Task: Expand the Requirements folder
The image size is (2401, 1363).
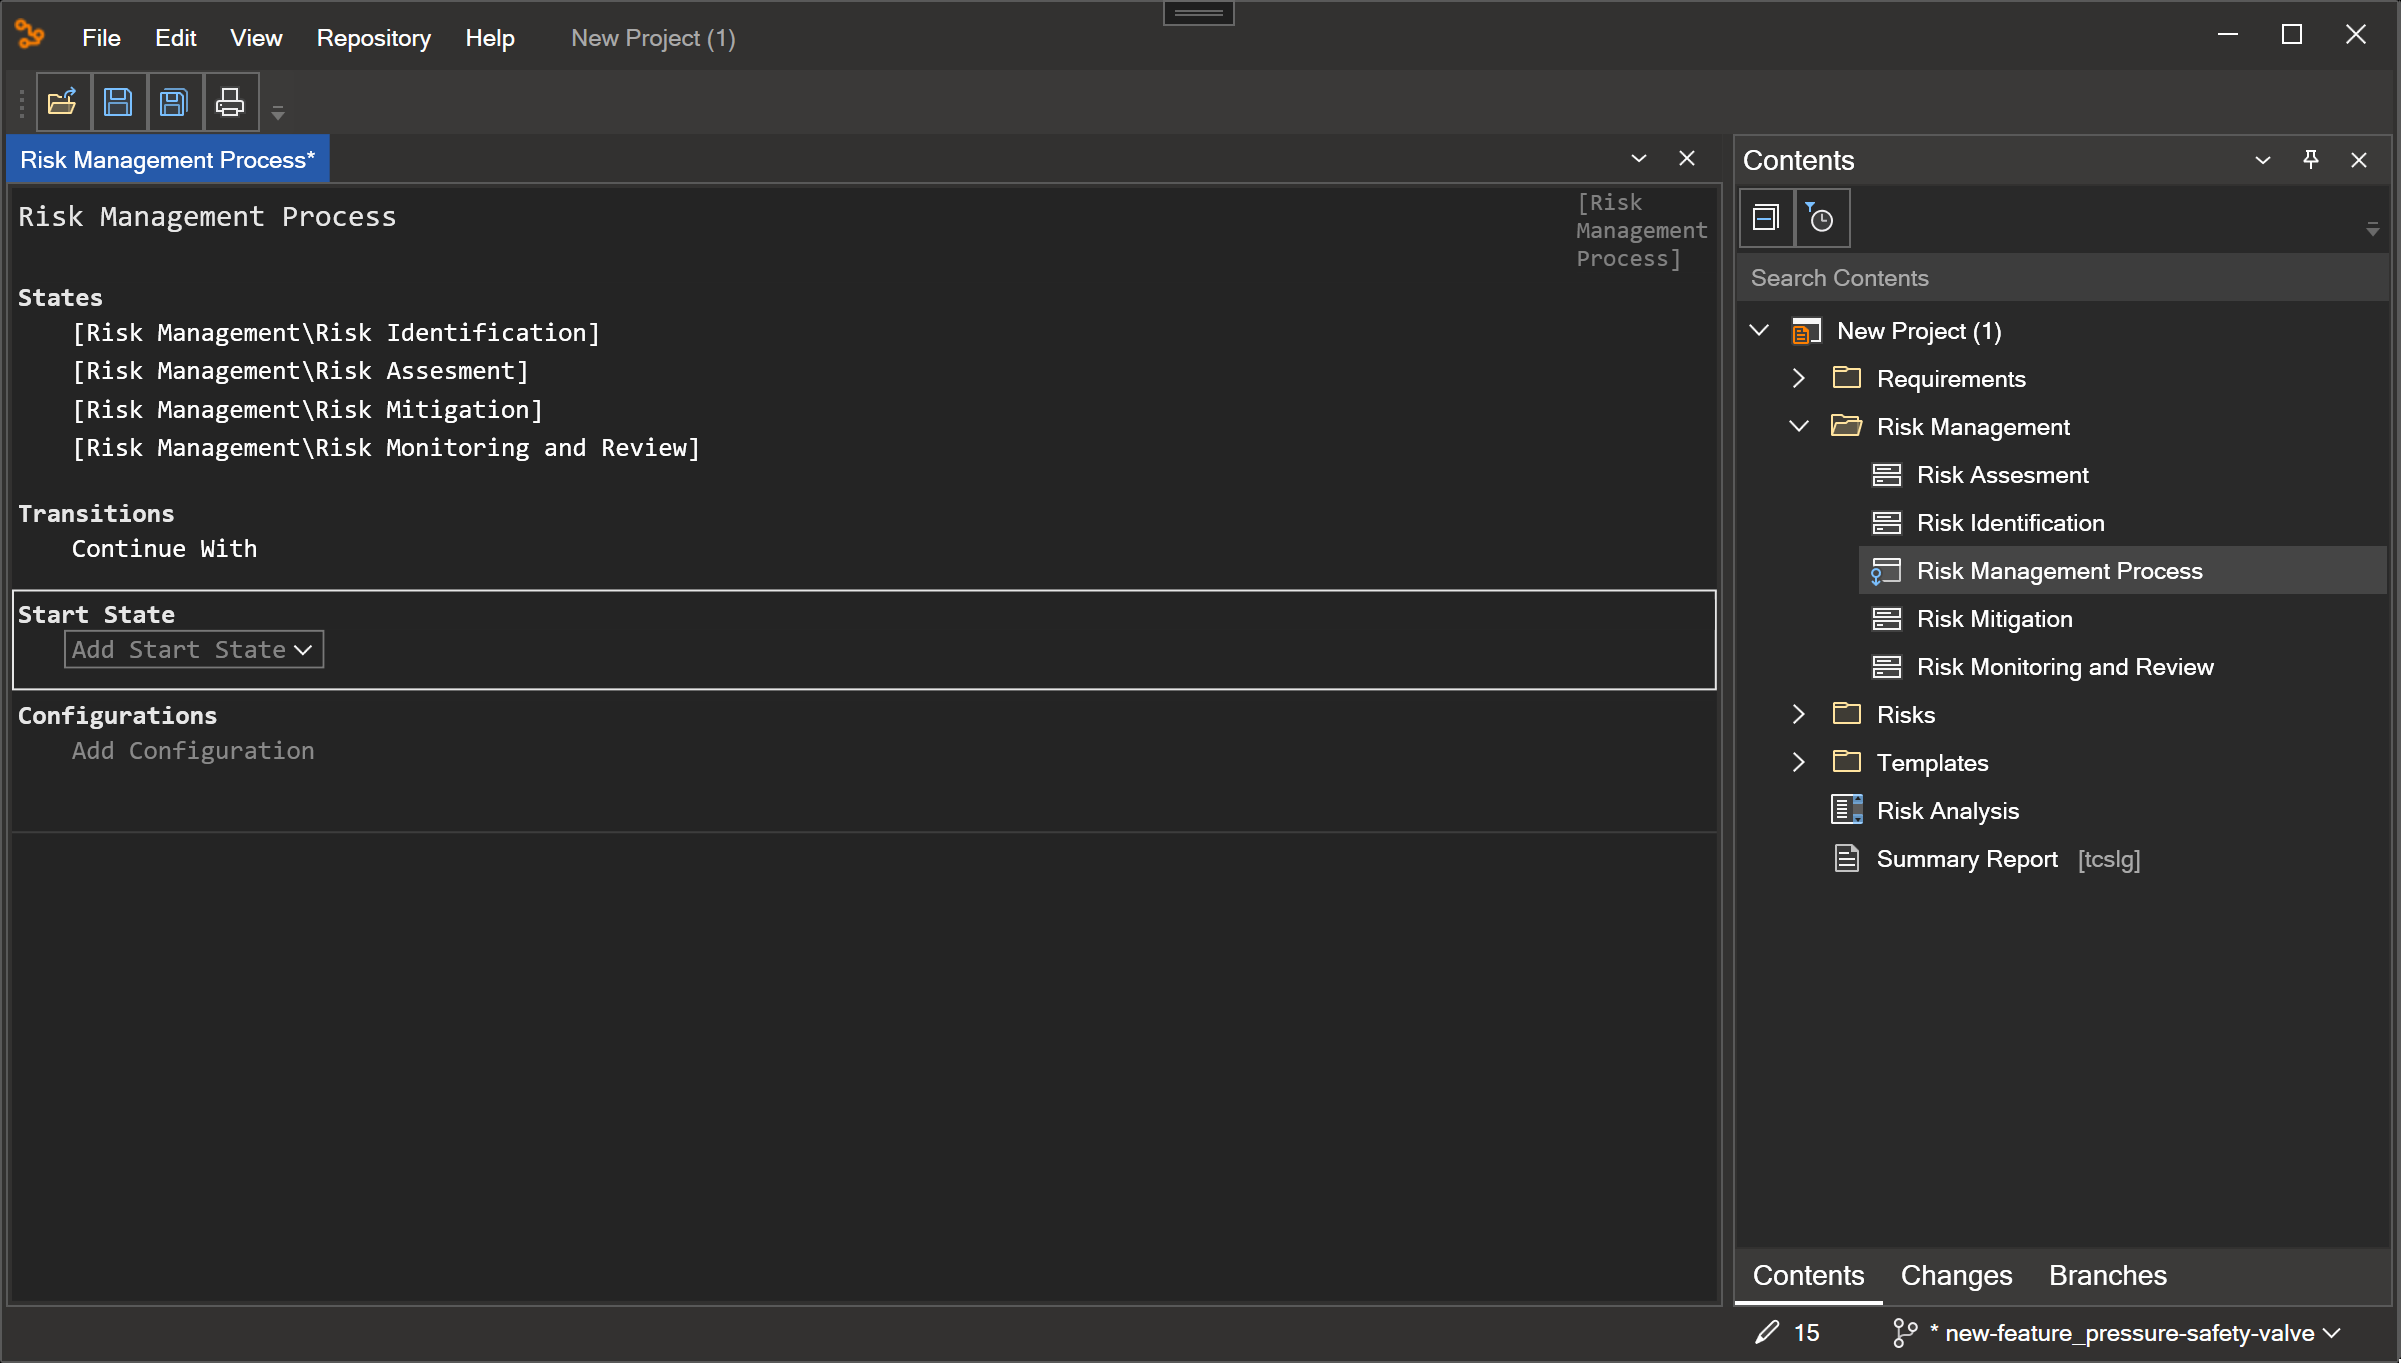Action: 1798,378
